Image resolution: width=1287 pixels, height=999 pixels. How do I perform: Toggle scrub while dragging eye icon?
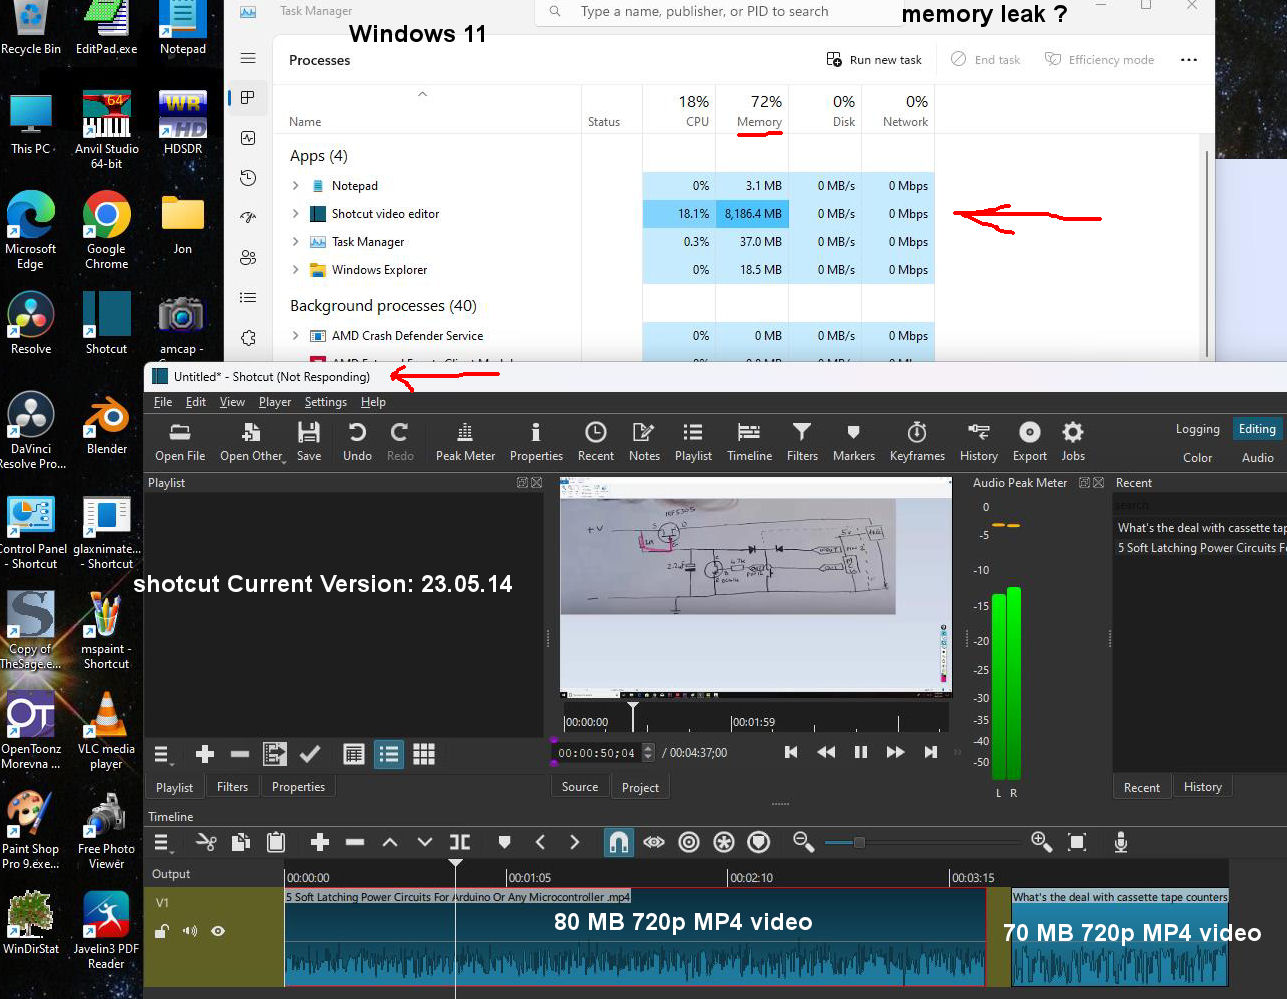tap(654, 842)
